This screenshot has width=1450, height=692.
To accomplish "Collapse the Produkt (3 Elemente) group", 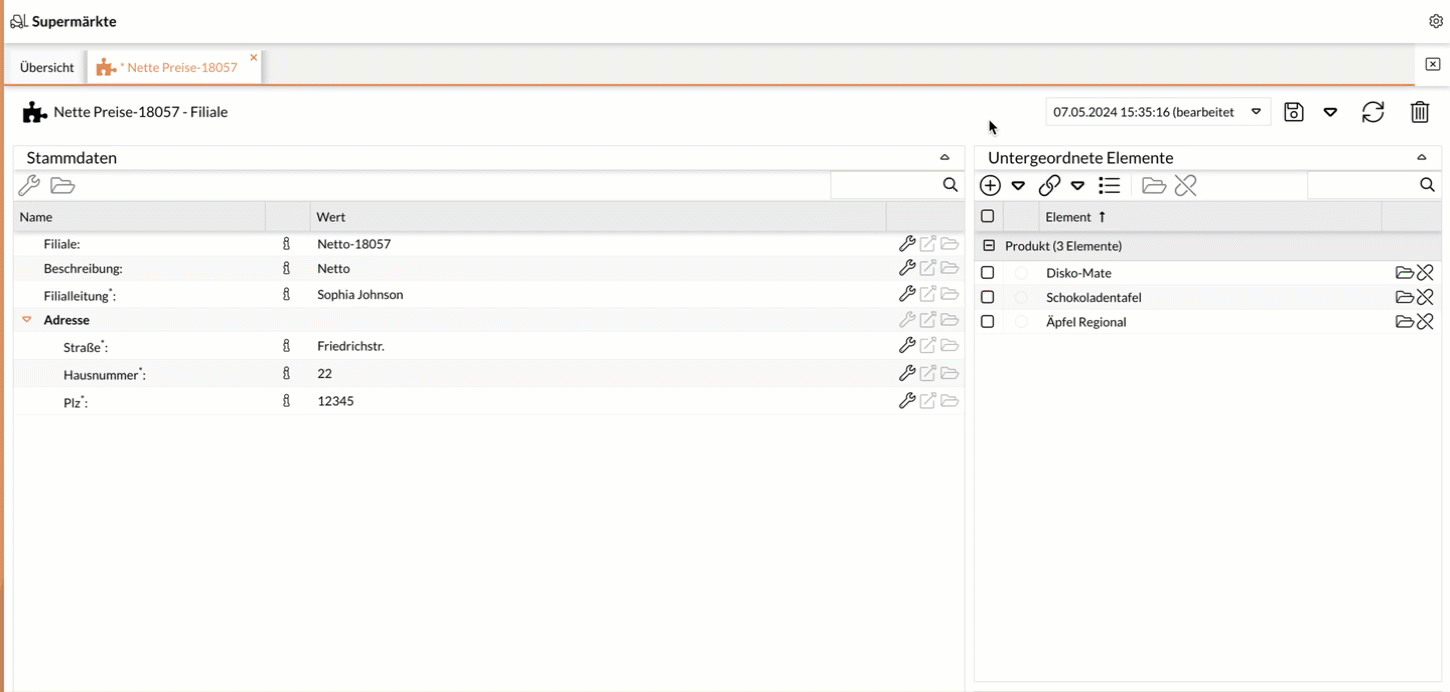I will [989, 246].
